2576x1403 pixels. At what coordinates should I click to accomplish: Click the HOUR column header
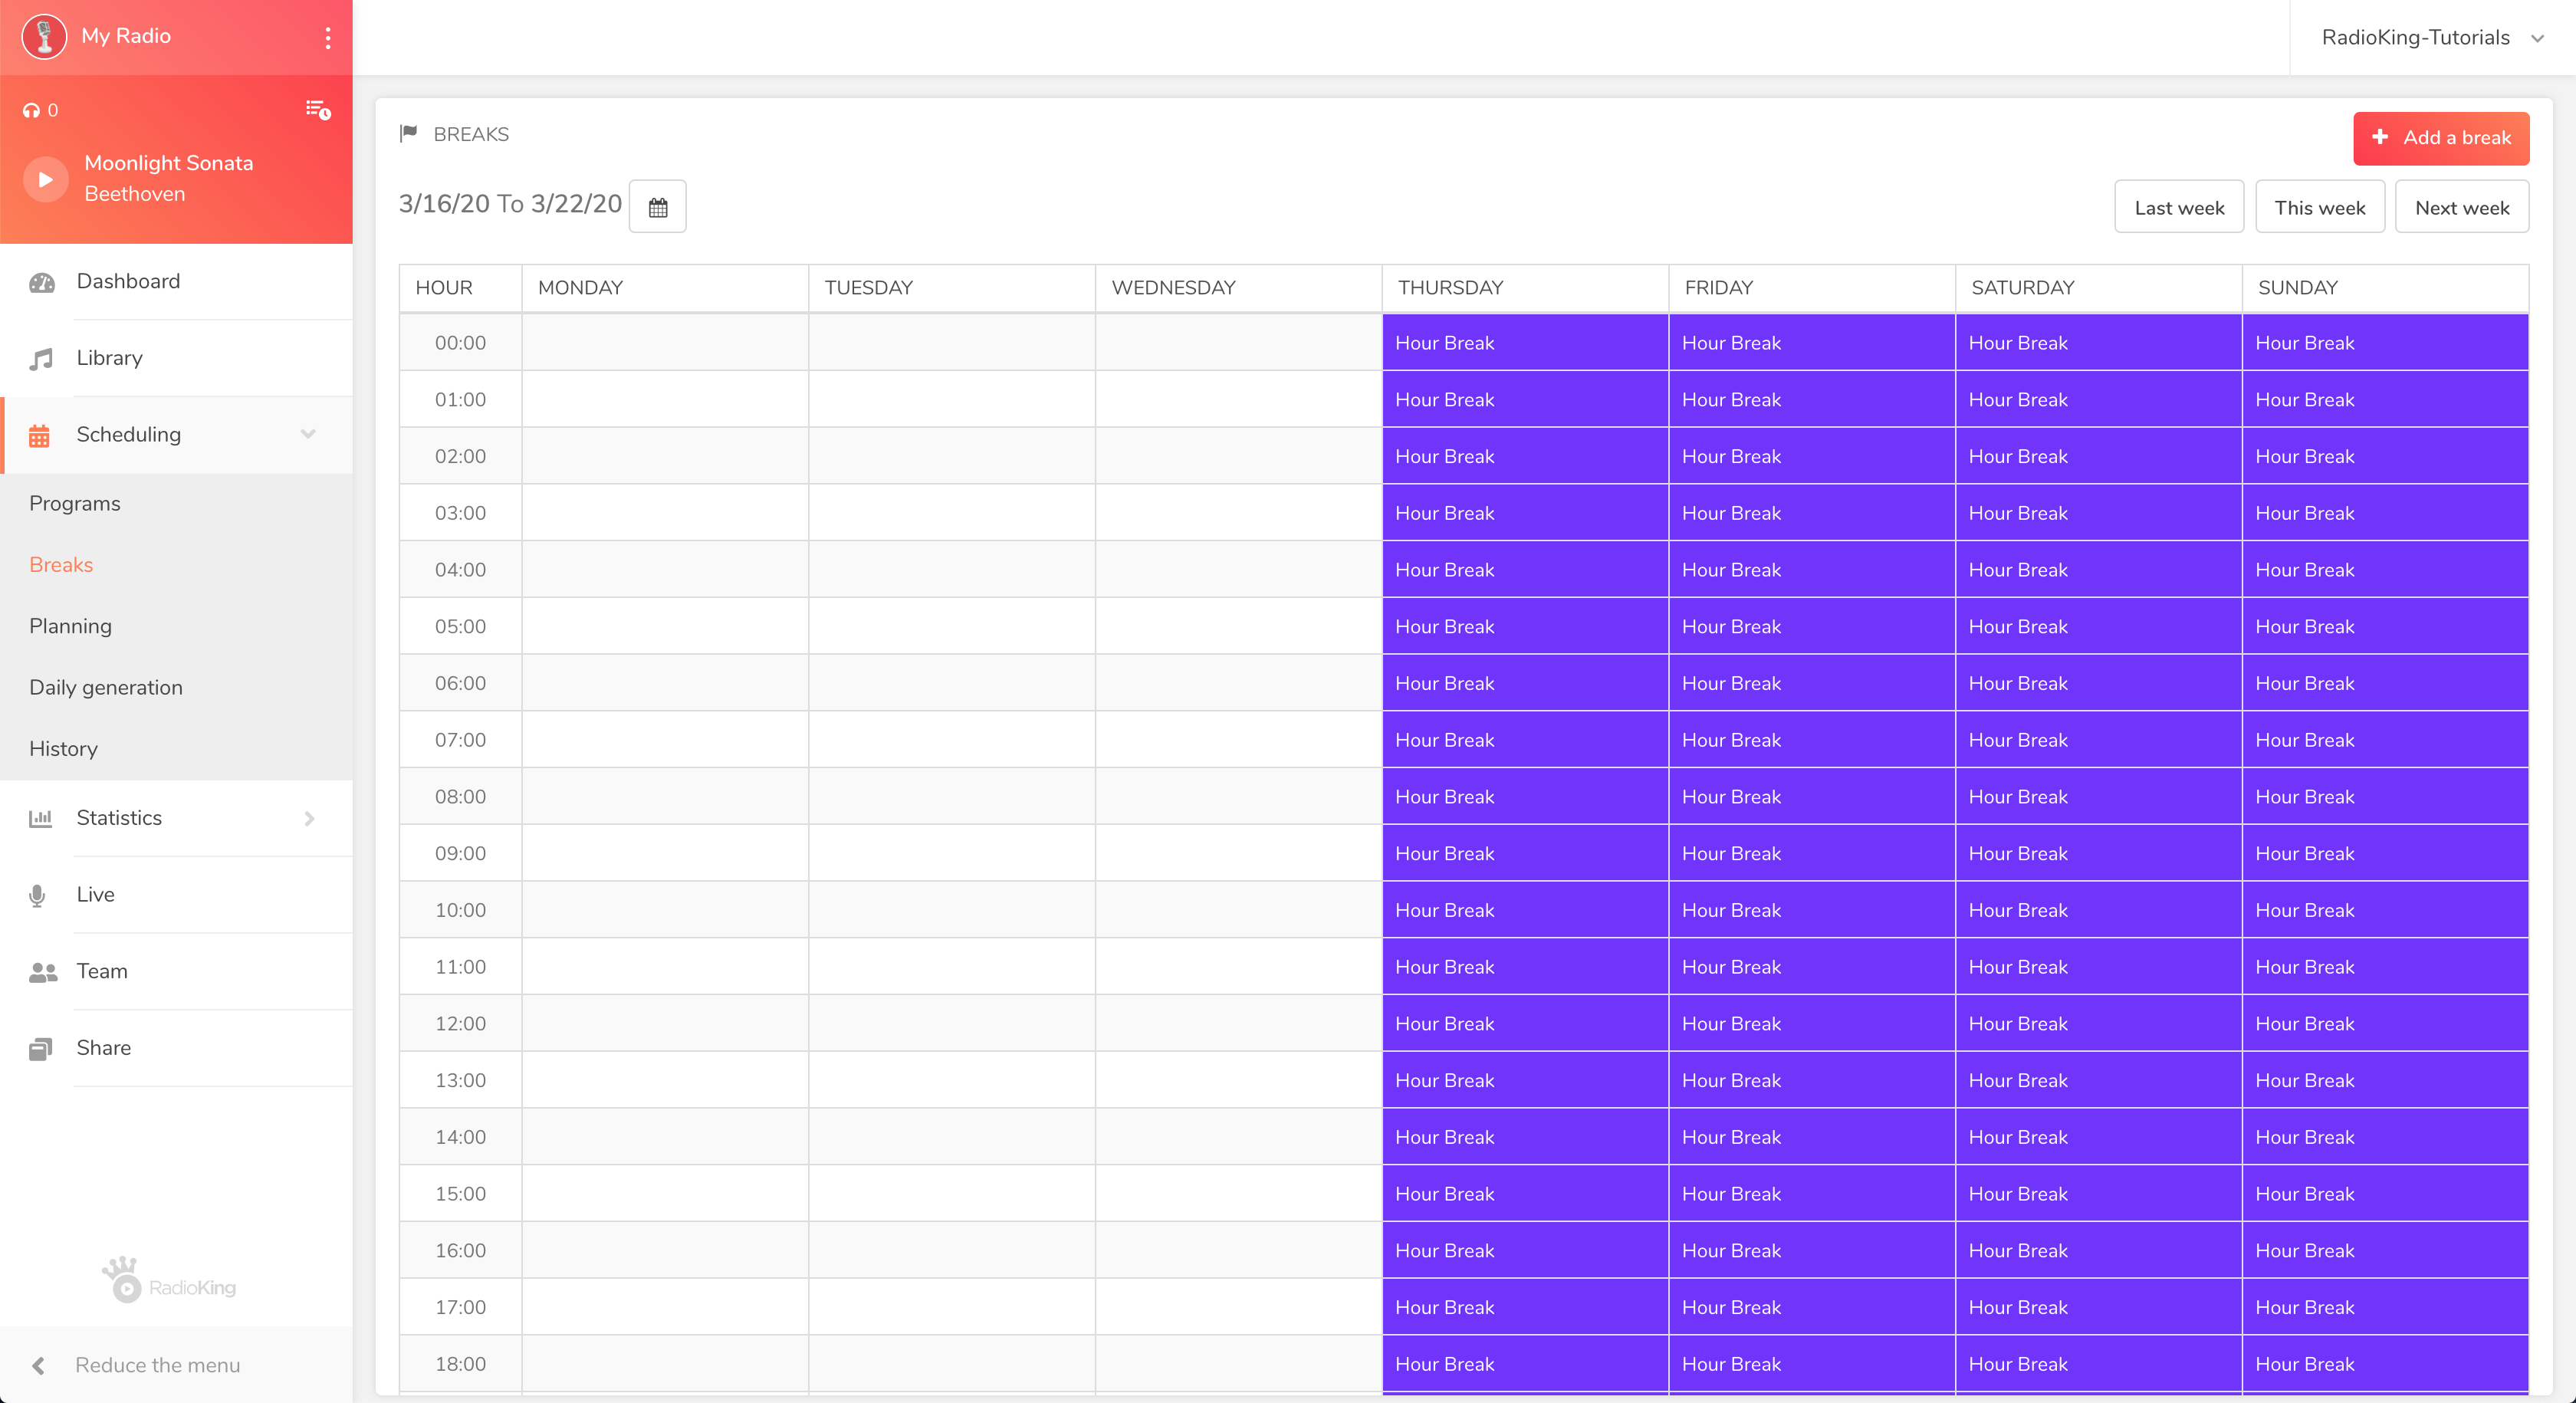pyautogui.click(x=460, y=288)
